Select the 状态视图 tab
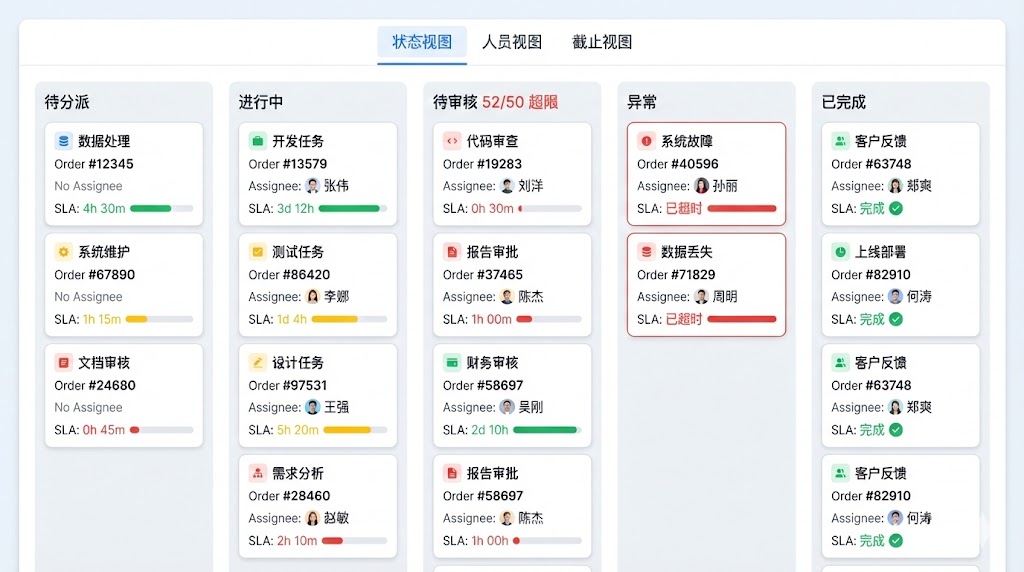 (422, 42)
